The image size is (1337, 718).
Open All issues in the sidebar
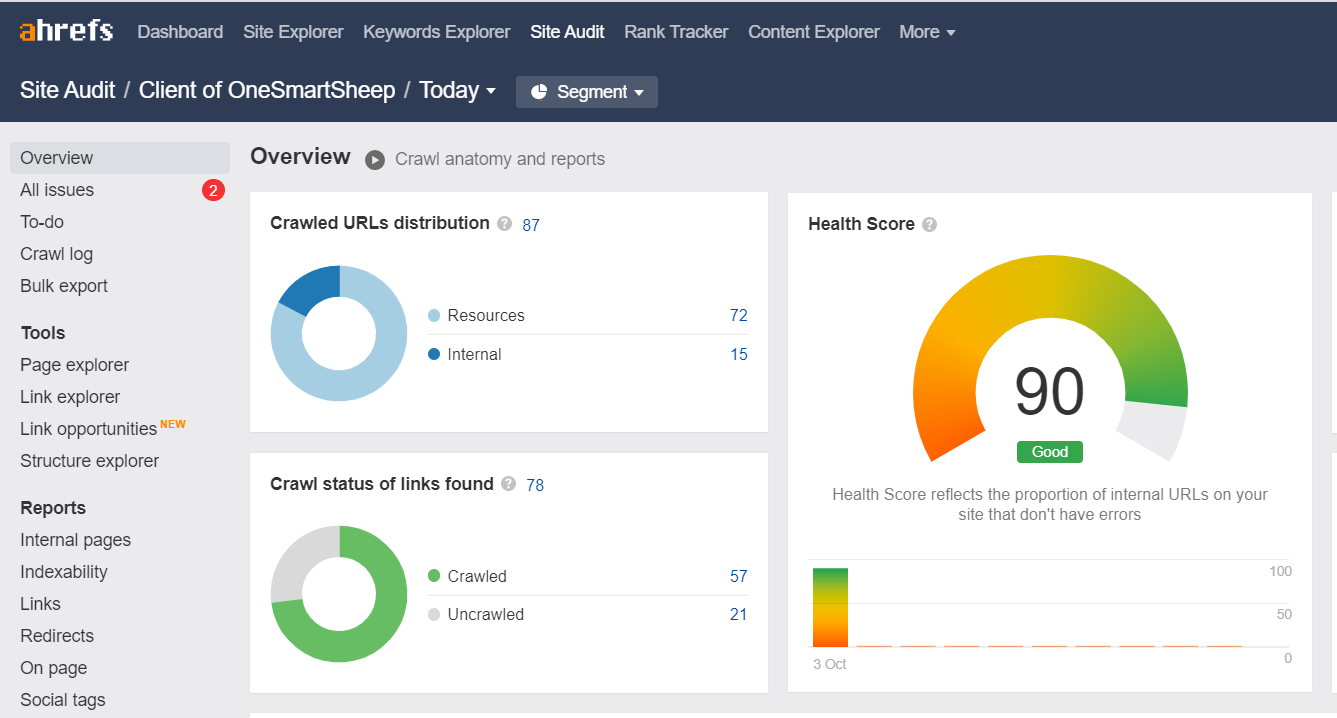[57, 190]
